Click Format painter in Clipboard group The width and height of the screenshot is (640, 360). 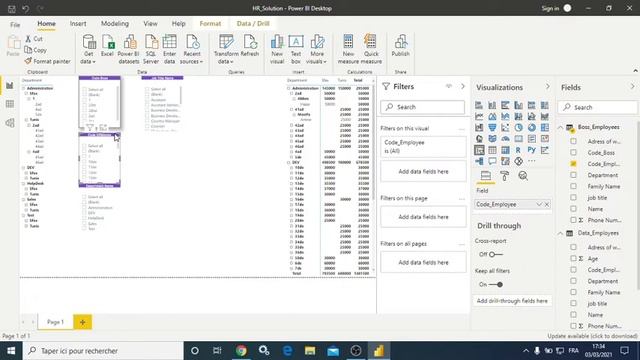click(x=47, y=61)
